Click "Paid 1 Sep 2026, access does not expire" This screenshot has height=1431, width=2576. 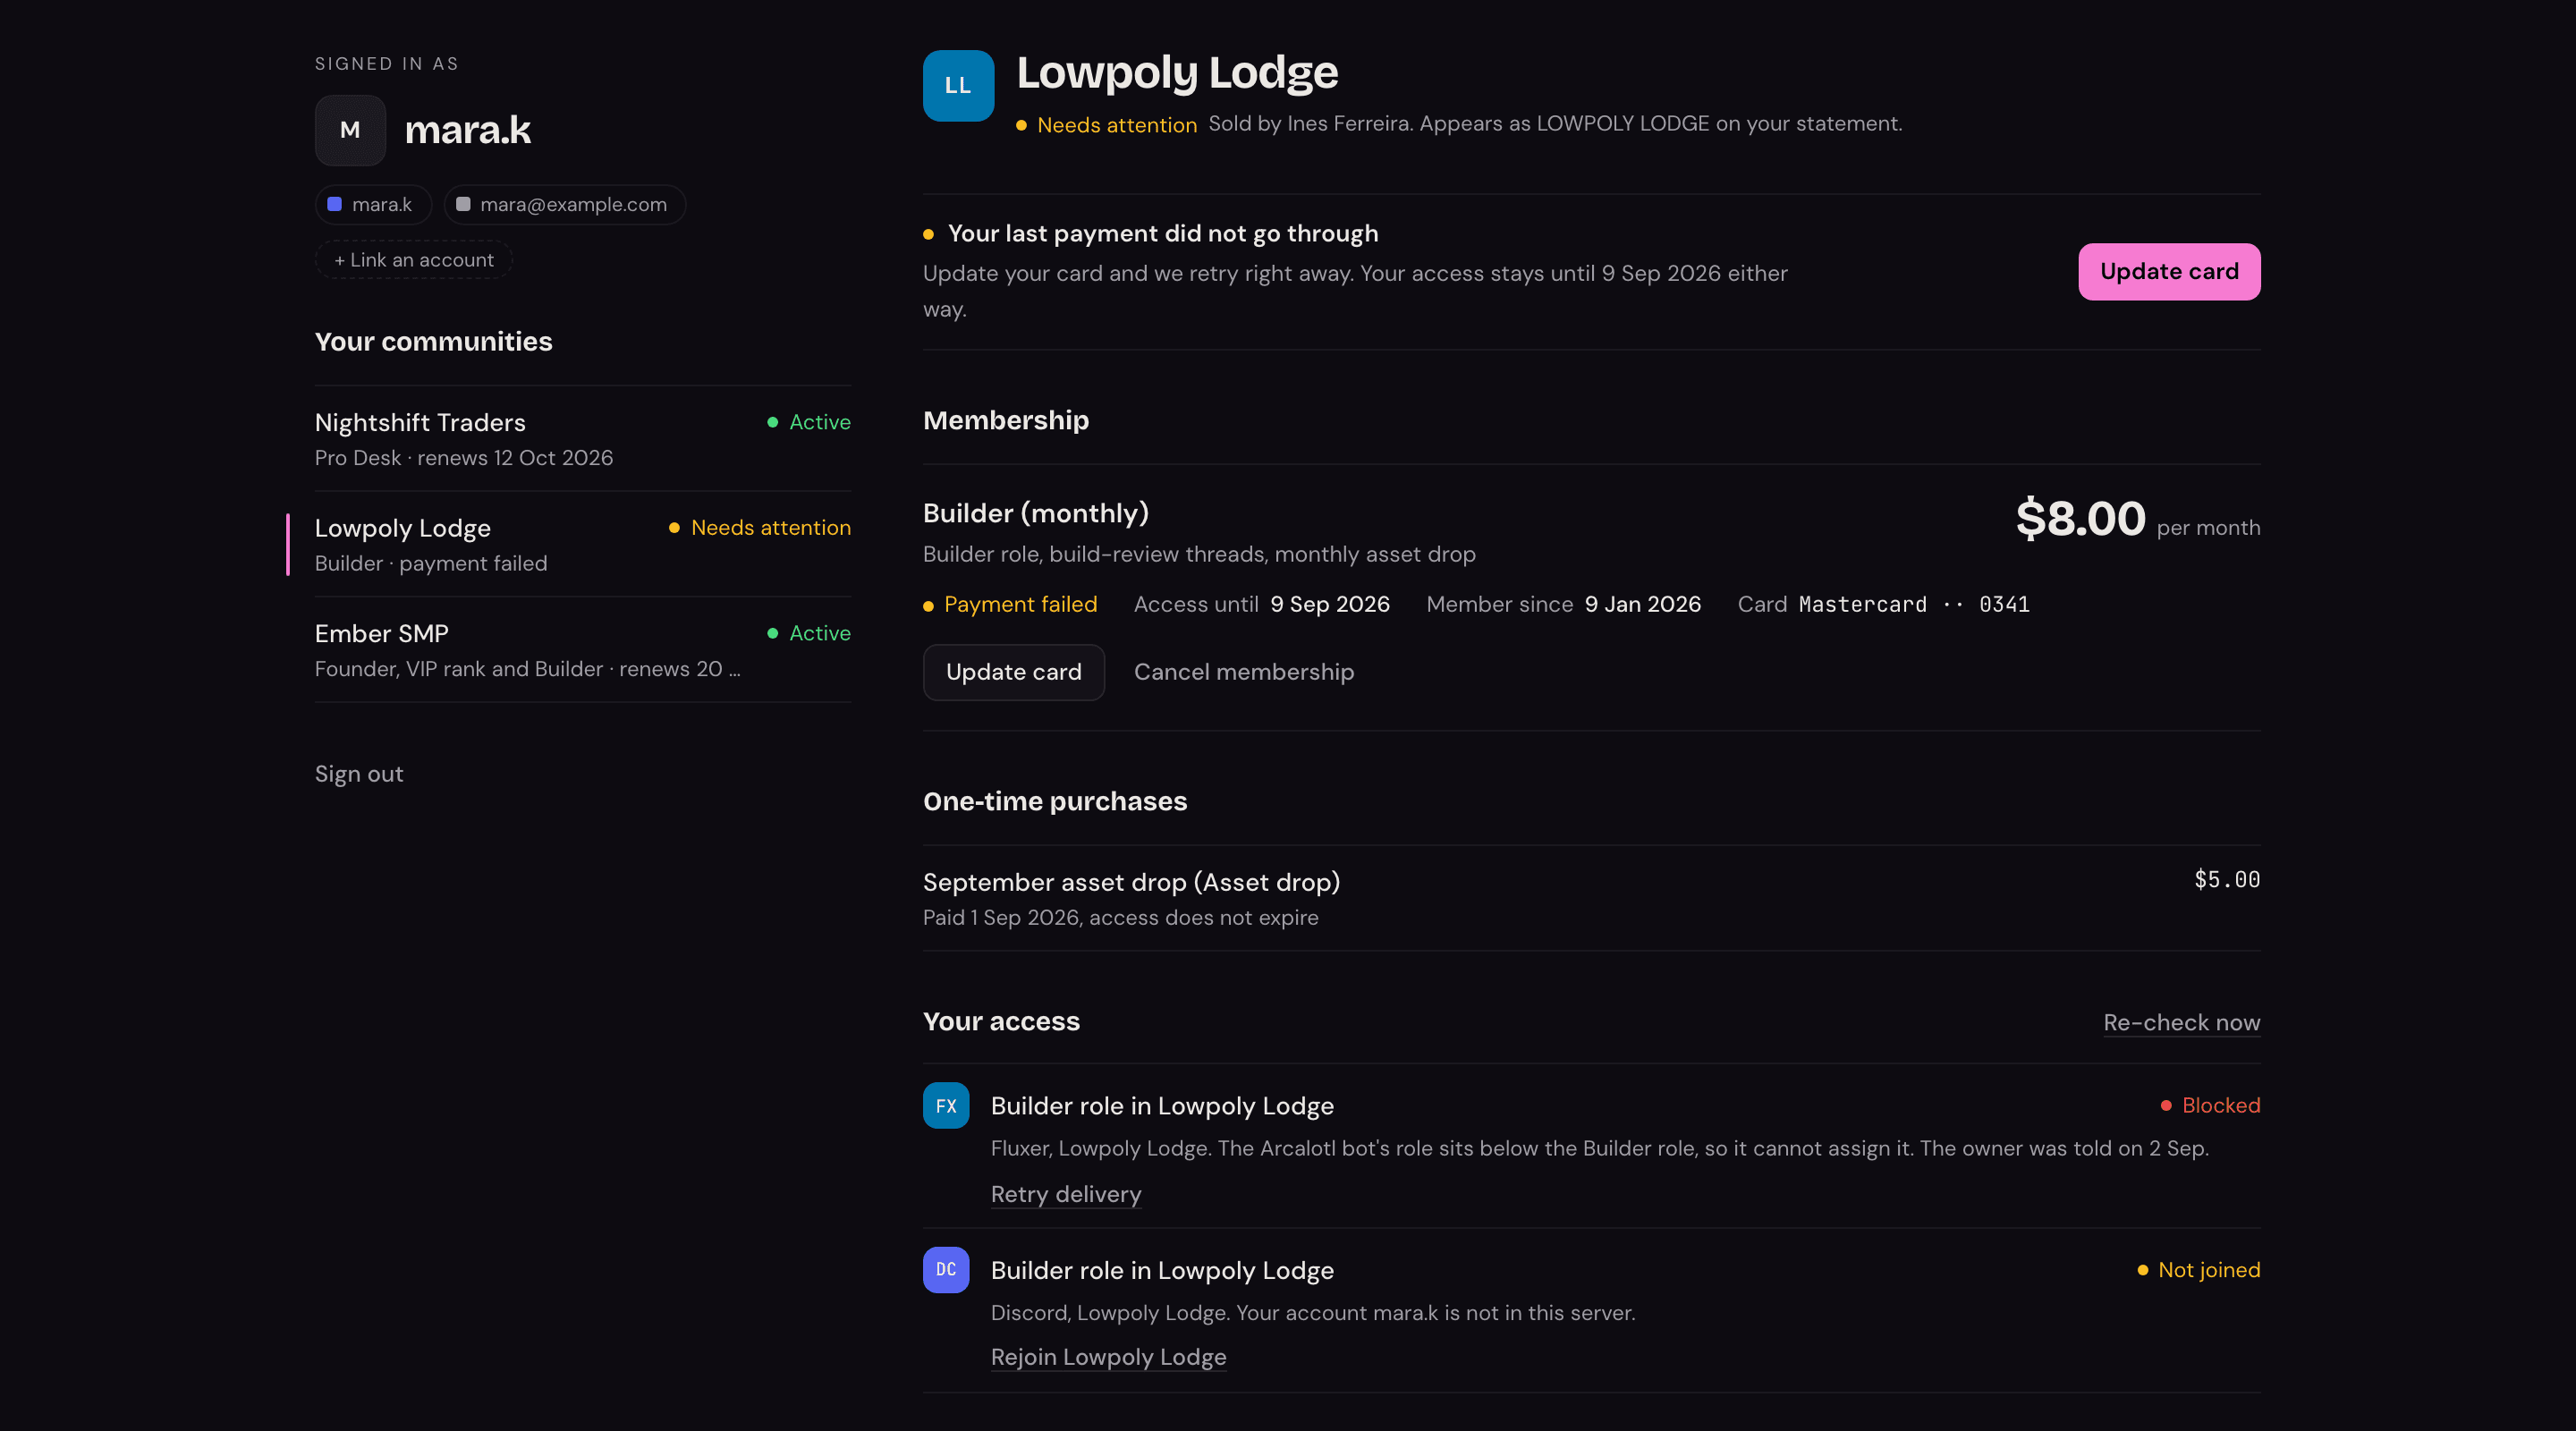(1120, 917)
